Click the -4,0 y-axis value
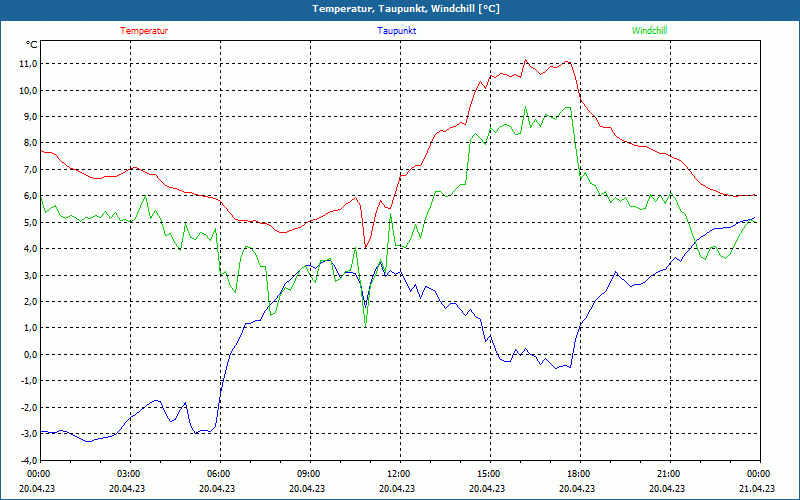800x500 pixels. point(29,460)
